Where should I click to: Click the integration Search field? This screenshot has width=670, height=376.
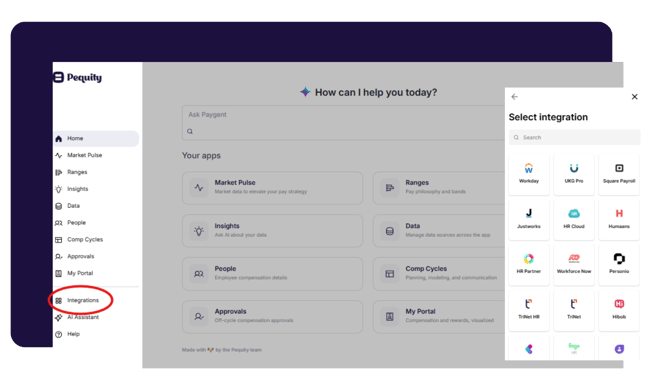574,138
